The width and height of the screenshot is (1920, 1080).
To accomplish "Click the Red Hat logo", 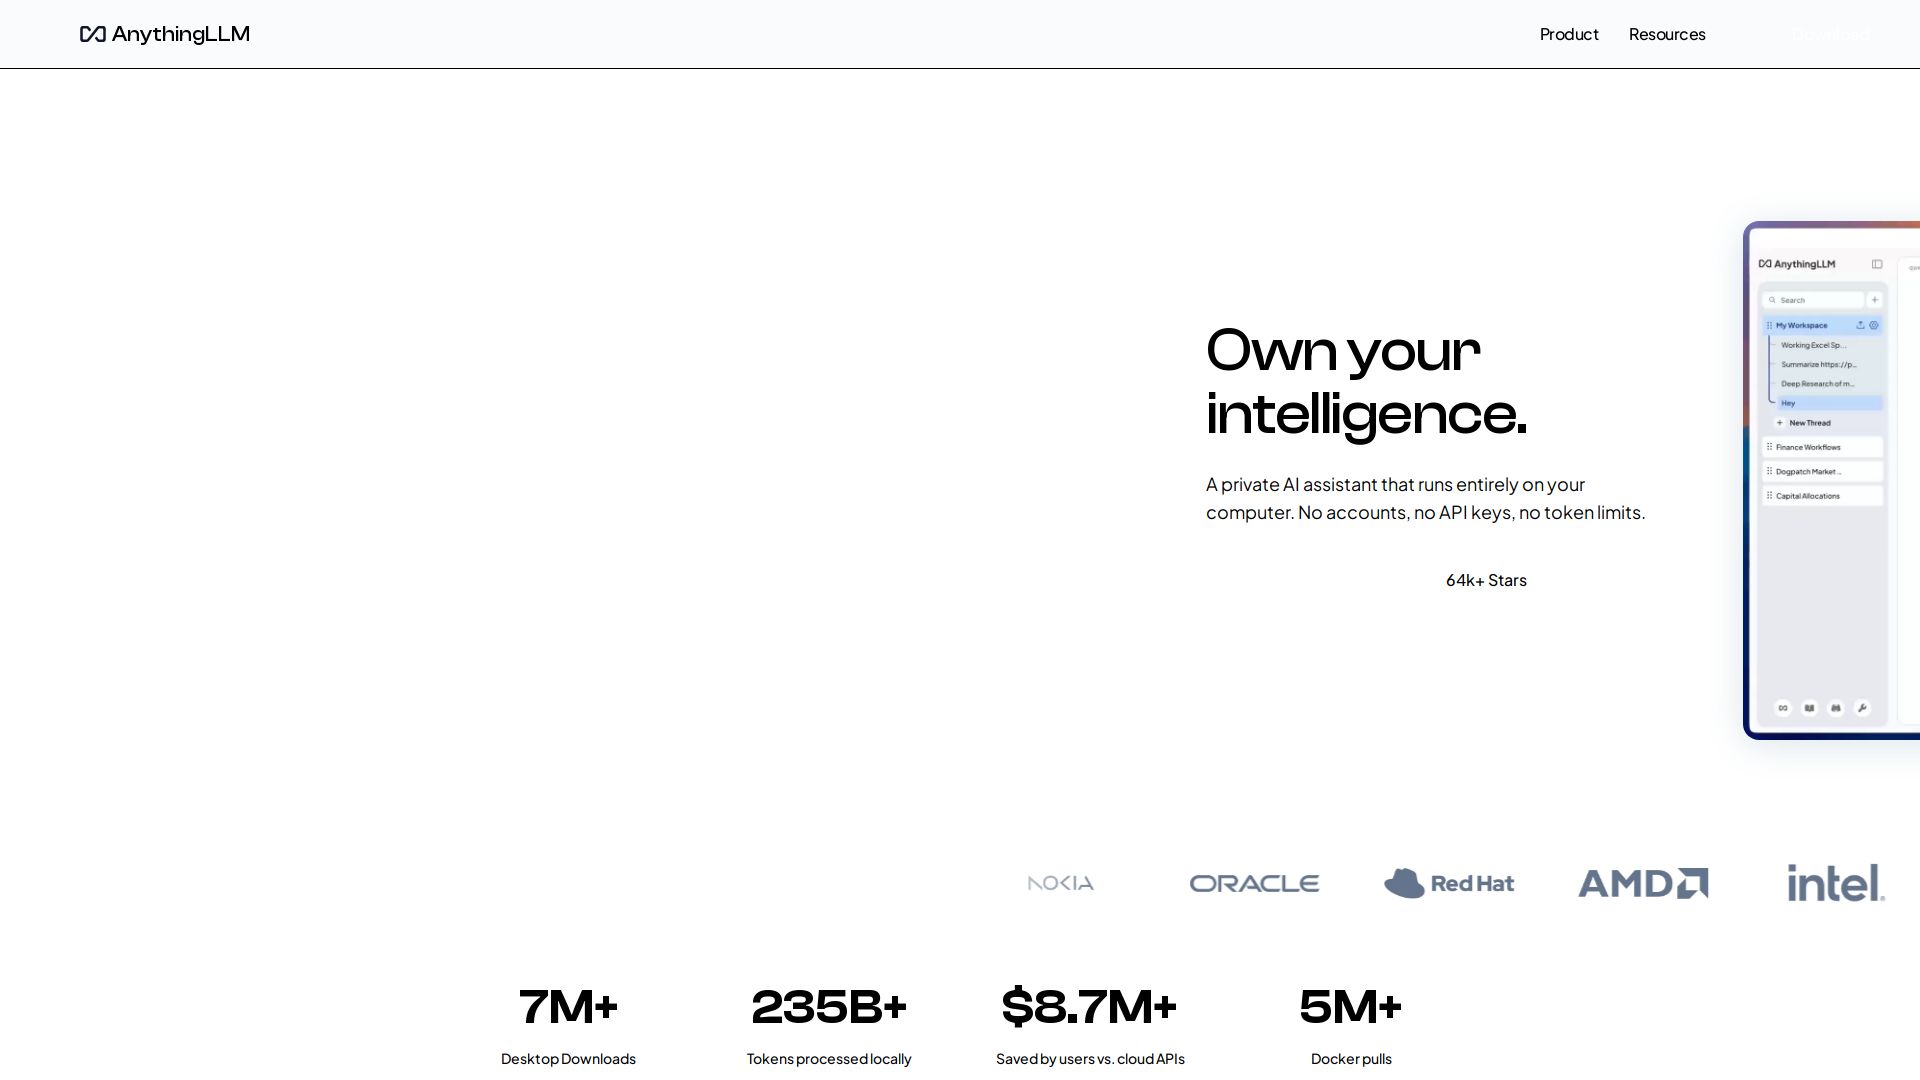I will point(1449,883).
